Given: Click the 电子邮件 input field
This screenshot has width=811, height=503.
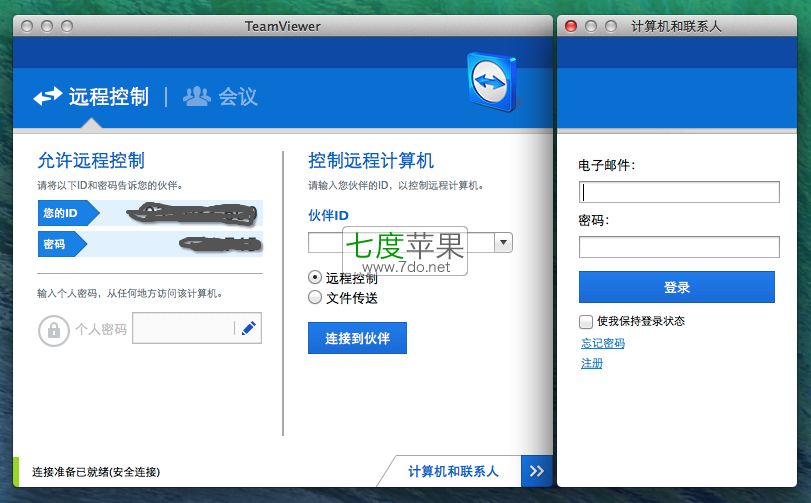Looking at the screenshot, I should (679, 192).
